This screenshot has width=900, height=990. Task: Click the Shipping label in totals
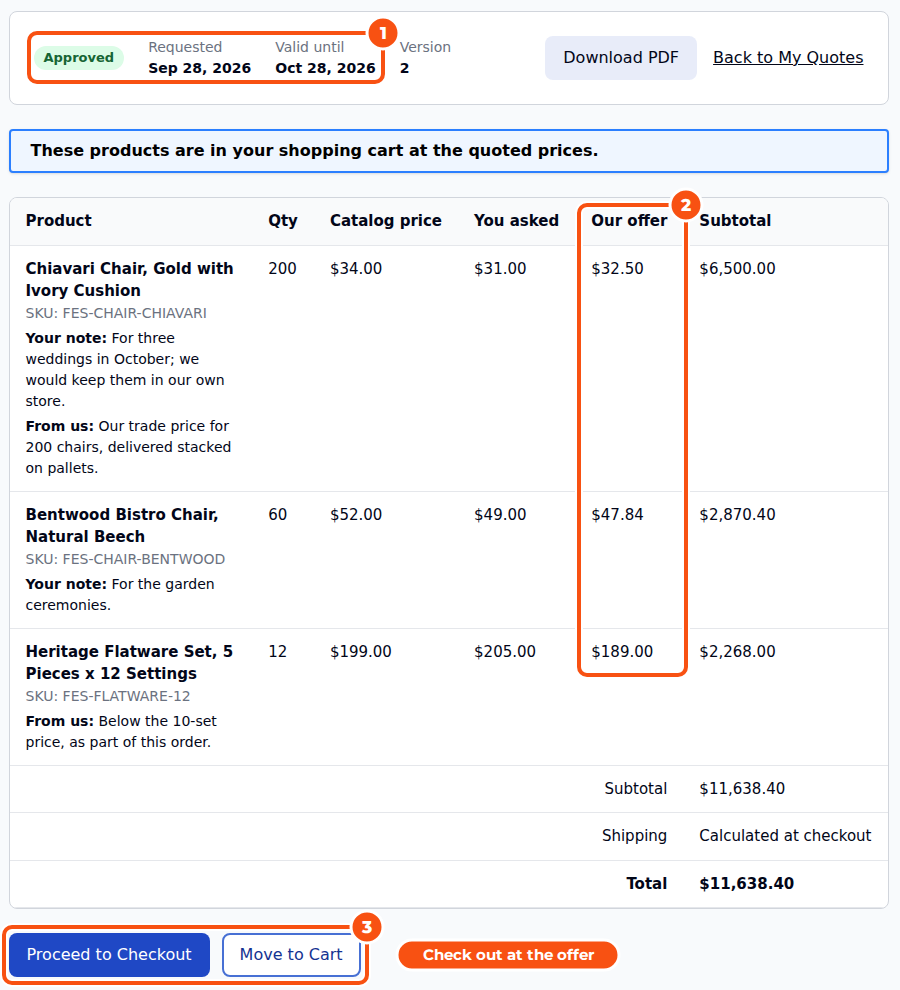634,835
